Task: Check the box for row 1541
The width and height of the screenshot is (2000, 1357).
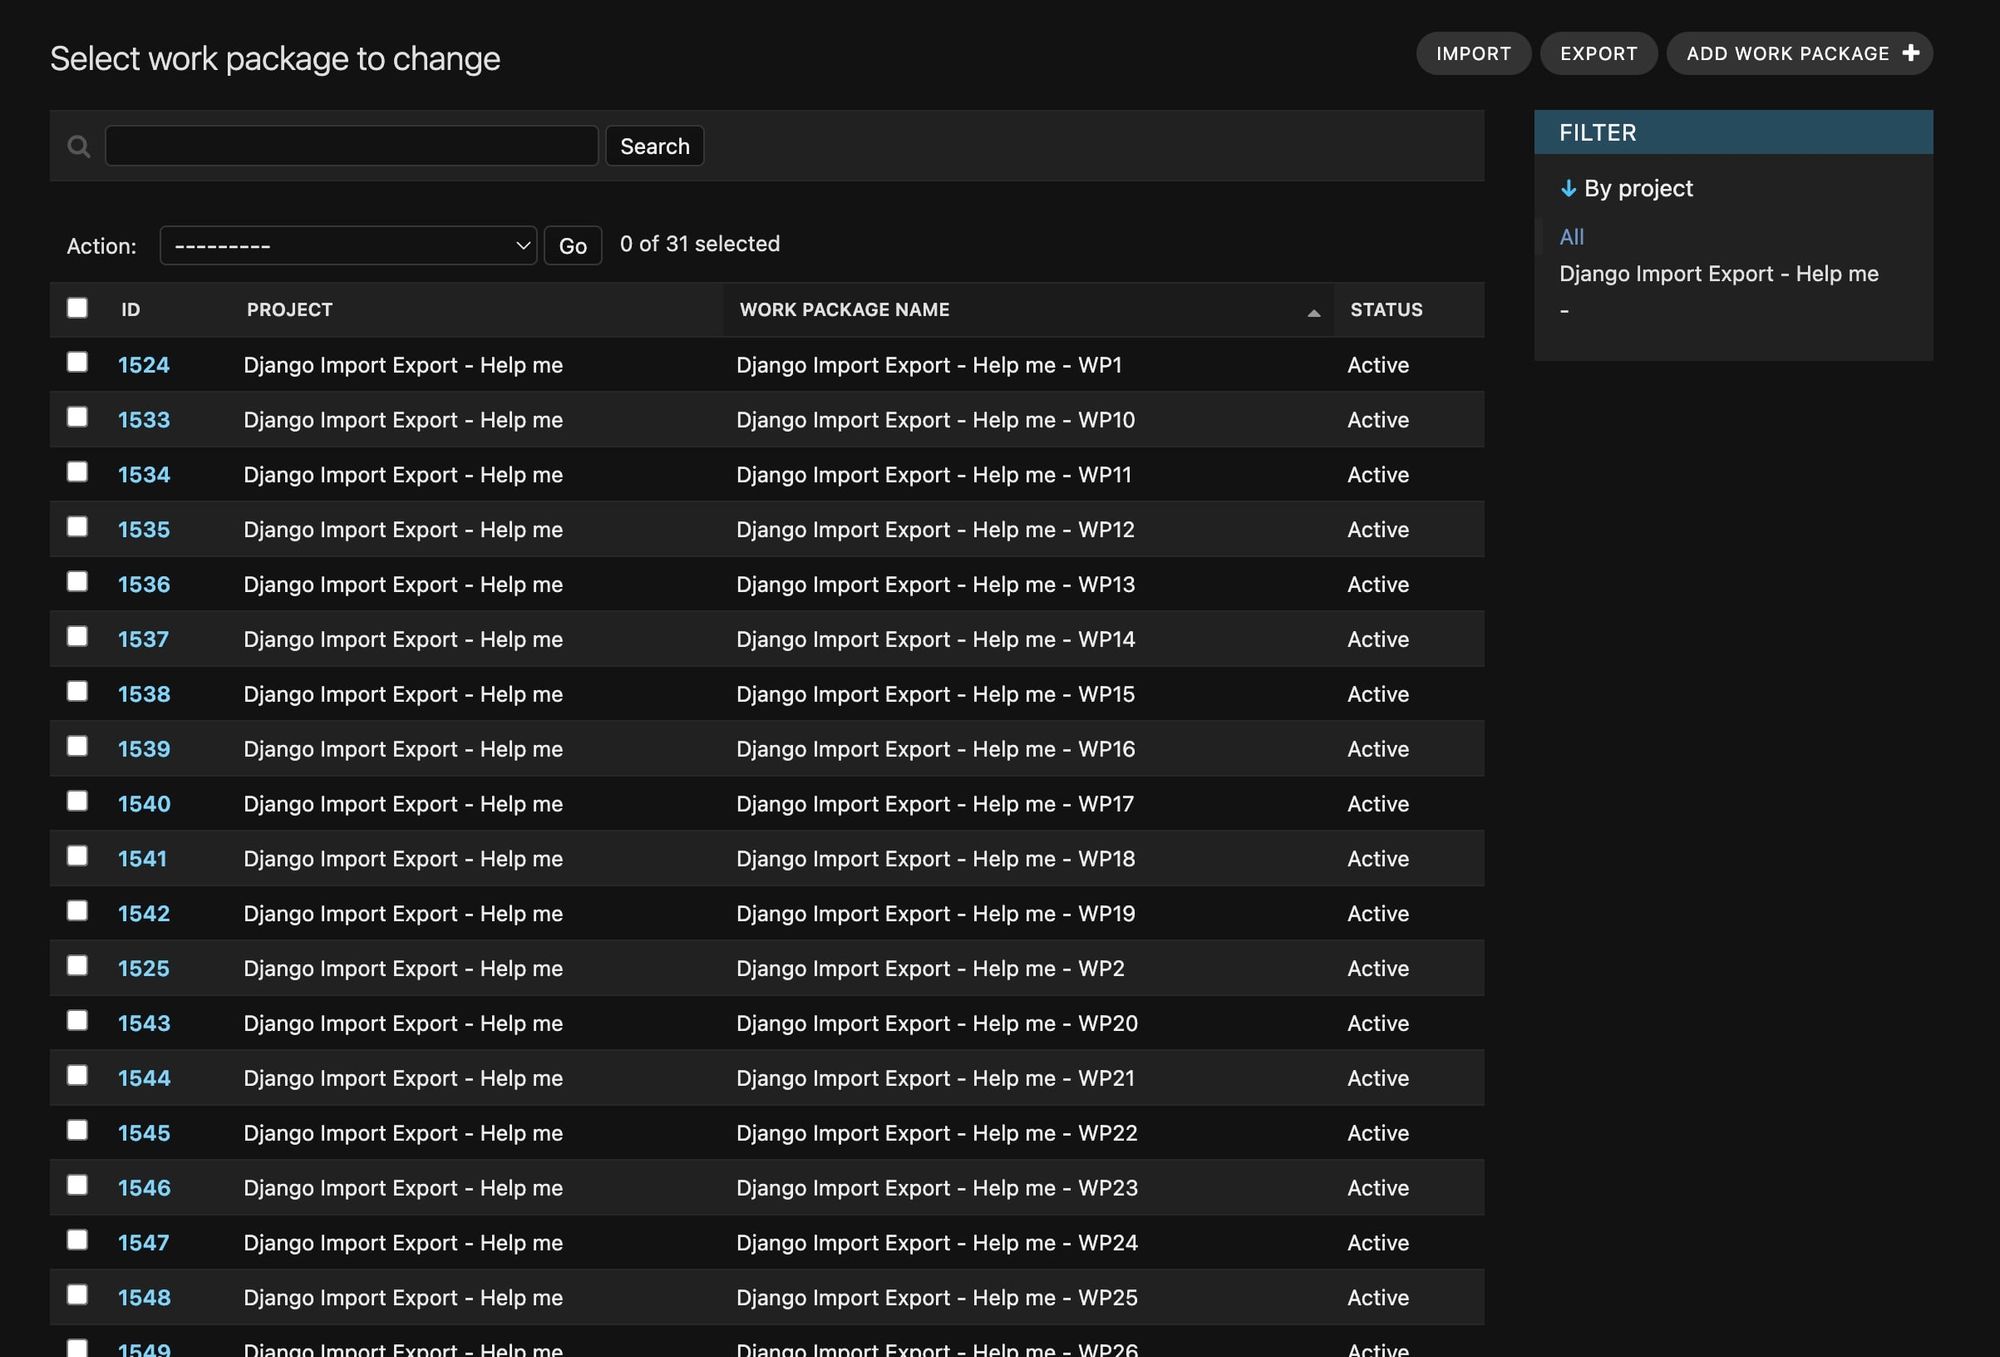Action: pyautogui.click(x=77, y=856)
